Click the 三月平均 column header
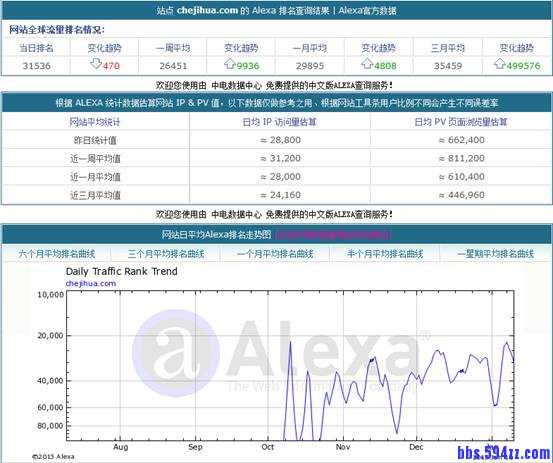The height and width of the screenshot is (463, 553). click(448, 48)
